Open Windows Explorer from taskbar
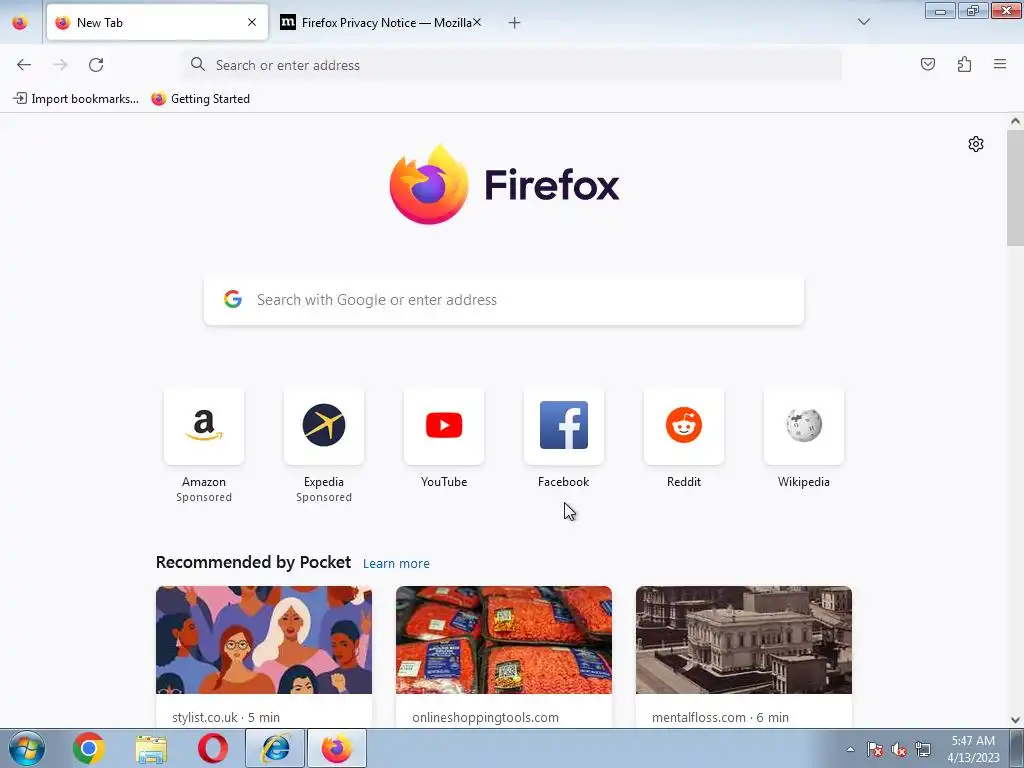Image resolution: width=1024 pixels, height=768 pixels. click(x=151, y=748)
